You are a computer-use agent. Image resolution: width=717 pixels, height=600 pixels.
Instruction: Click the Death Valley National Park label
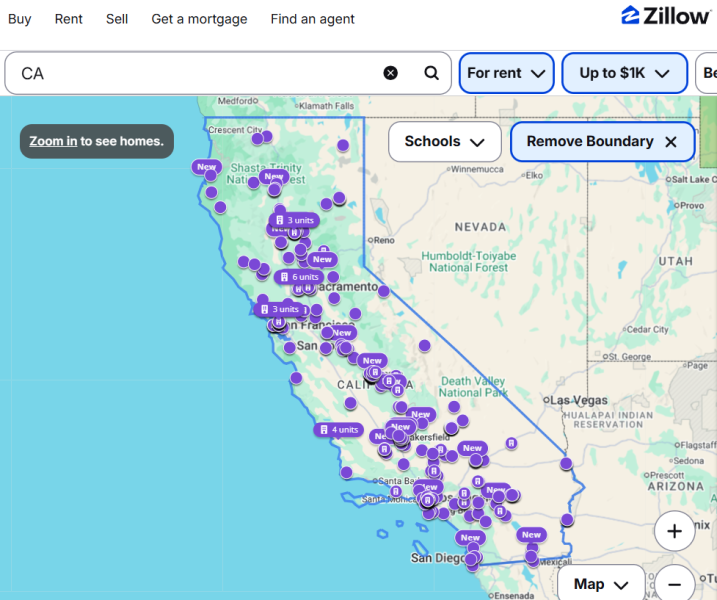click(473, 387)
